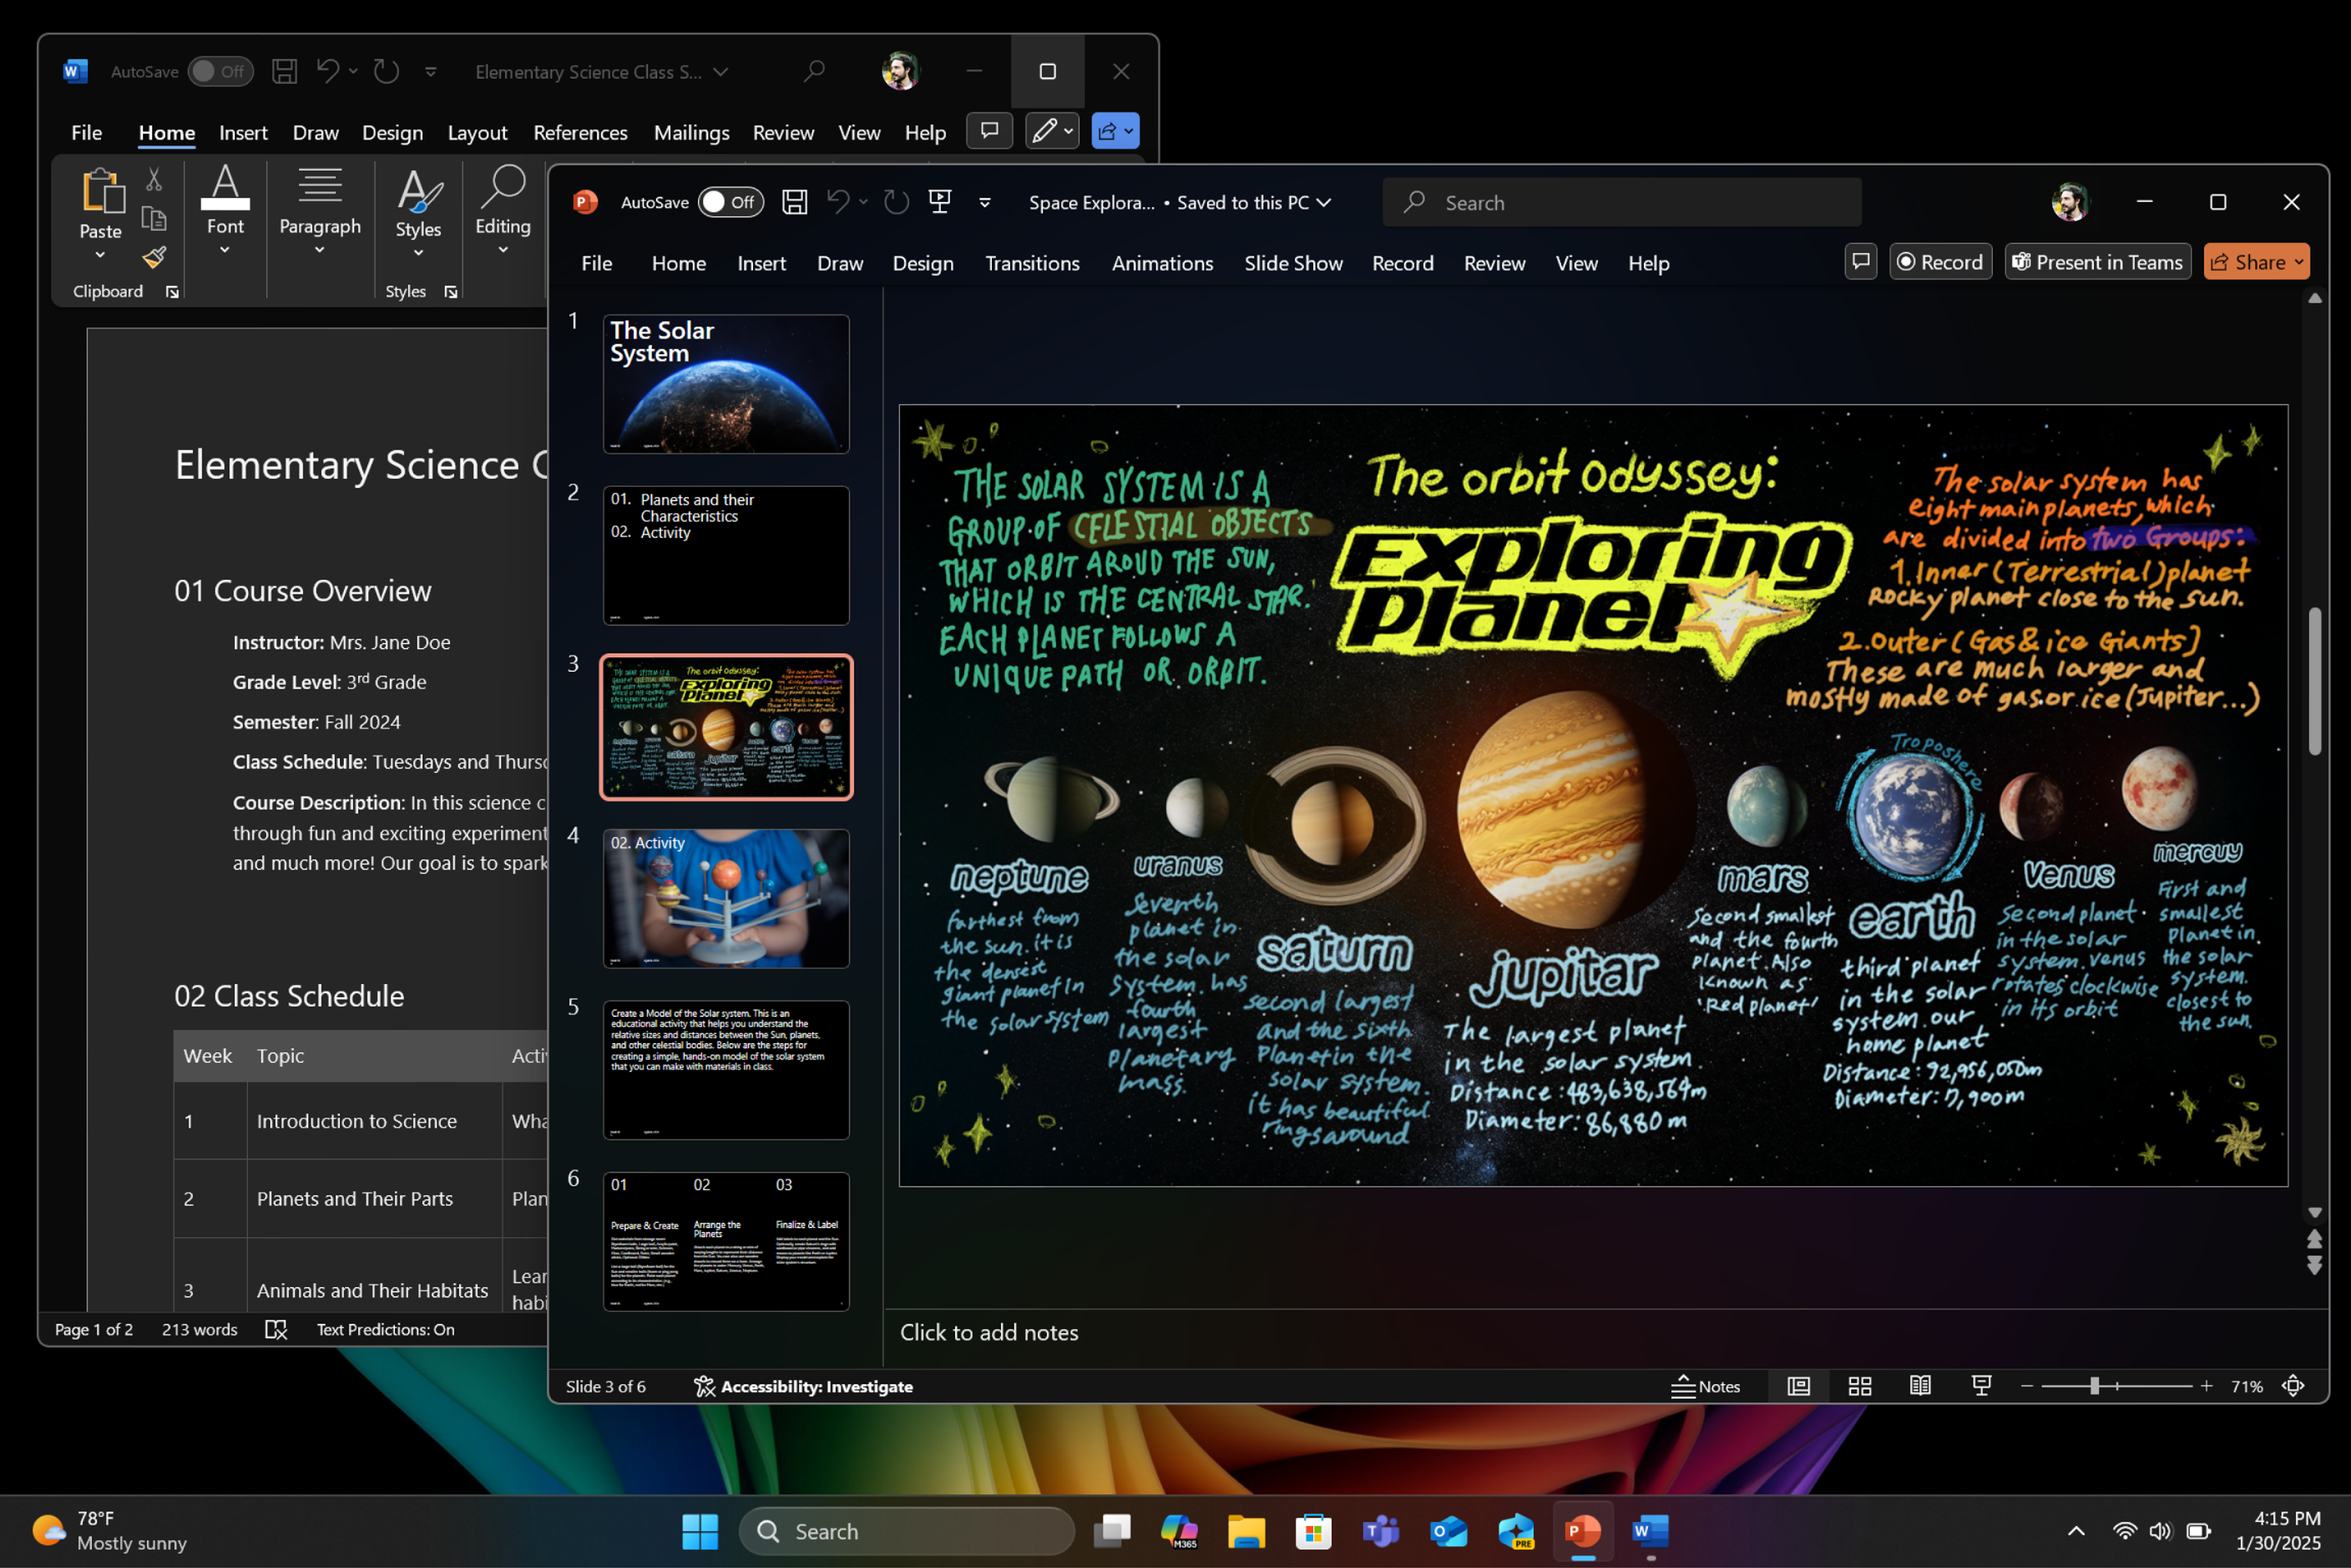
Task: Click fit slide to window icon
Action: (2292, 1386)
